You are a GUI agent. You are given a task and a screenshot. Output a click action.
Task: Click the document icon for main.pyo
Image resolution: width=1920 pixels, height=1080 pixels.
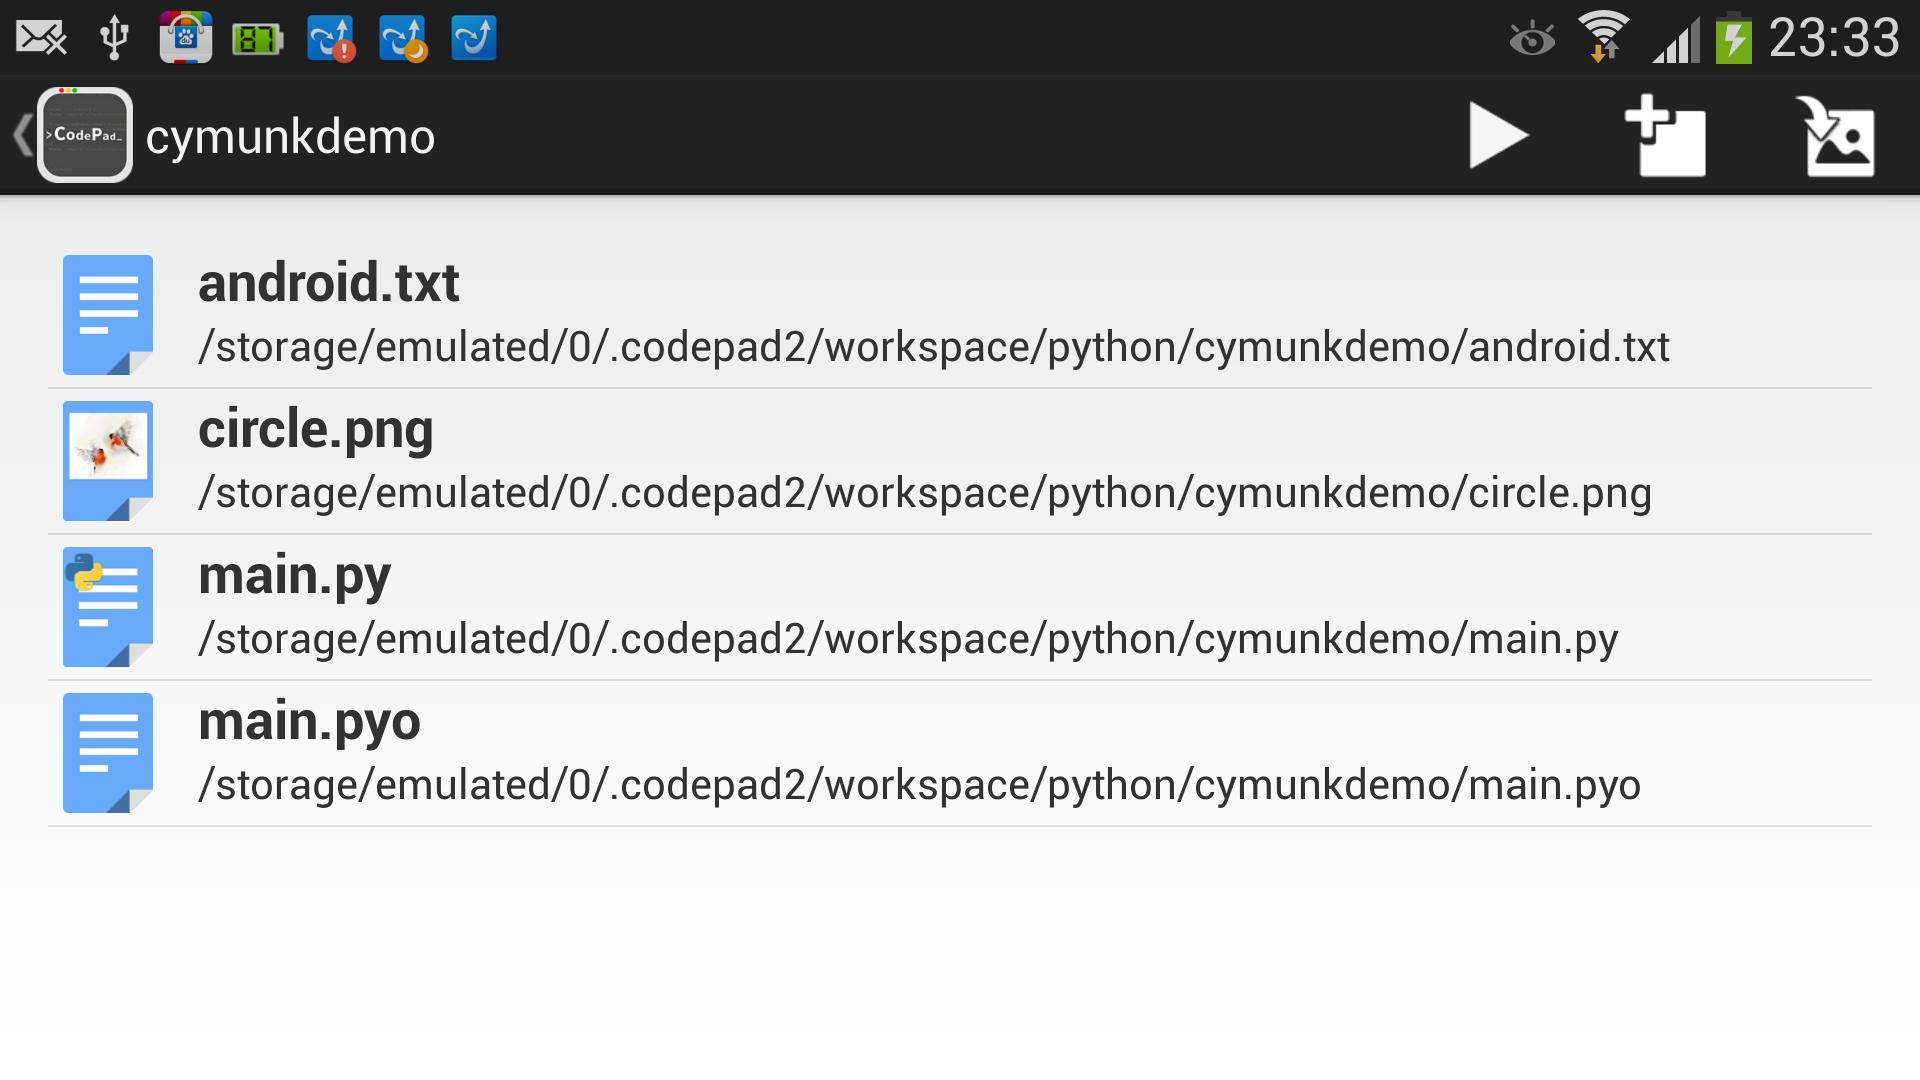tap(107, 753)
